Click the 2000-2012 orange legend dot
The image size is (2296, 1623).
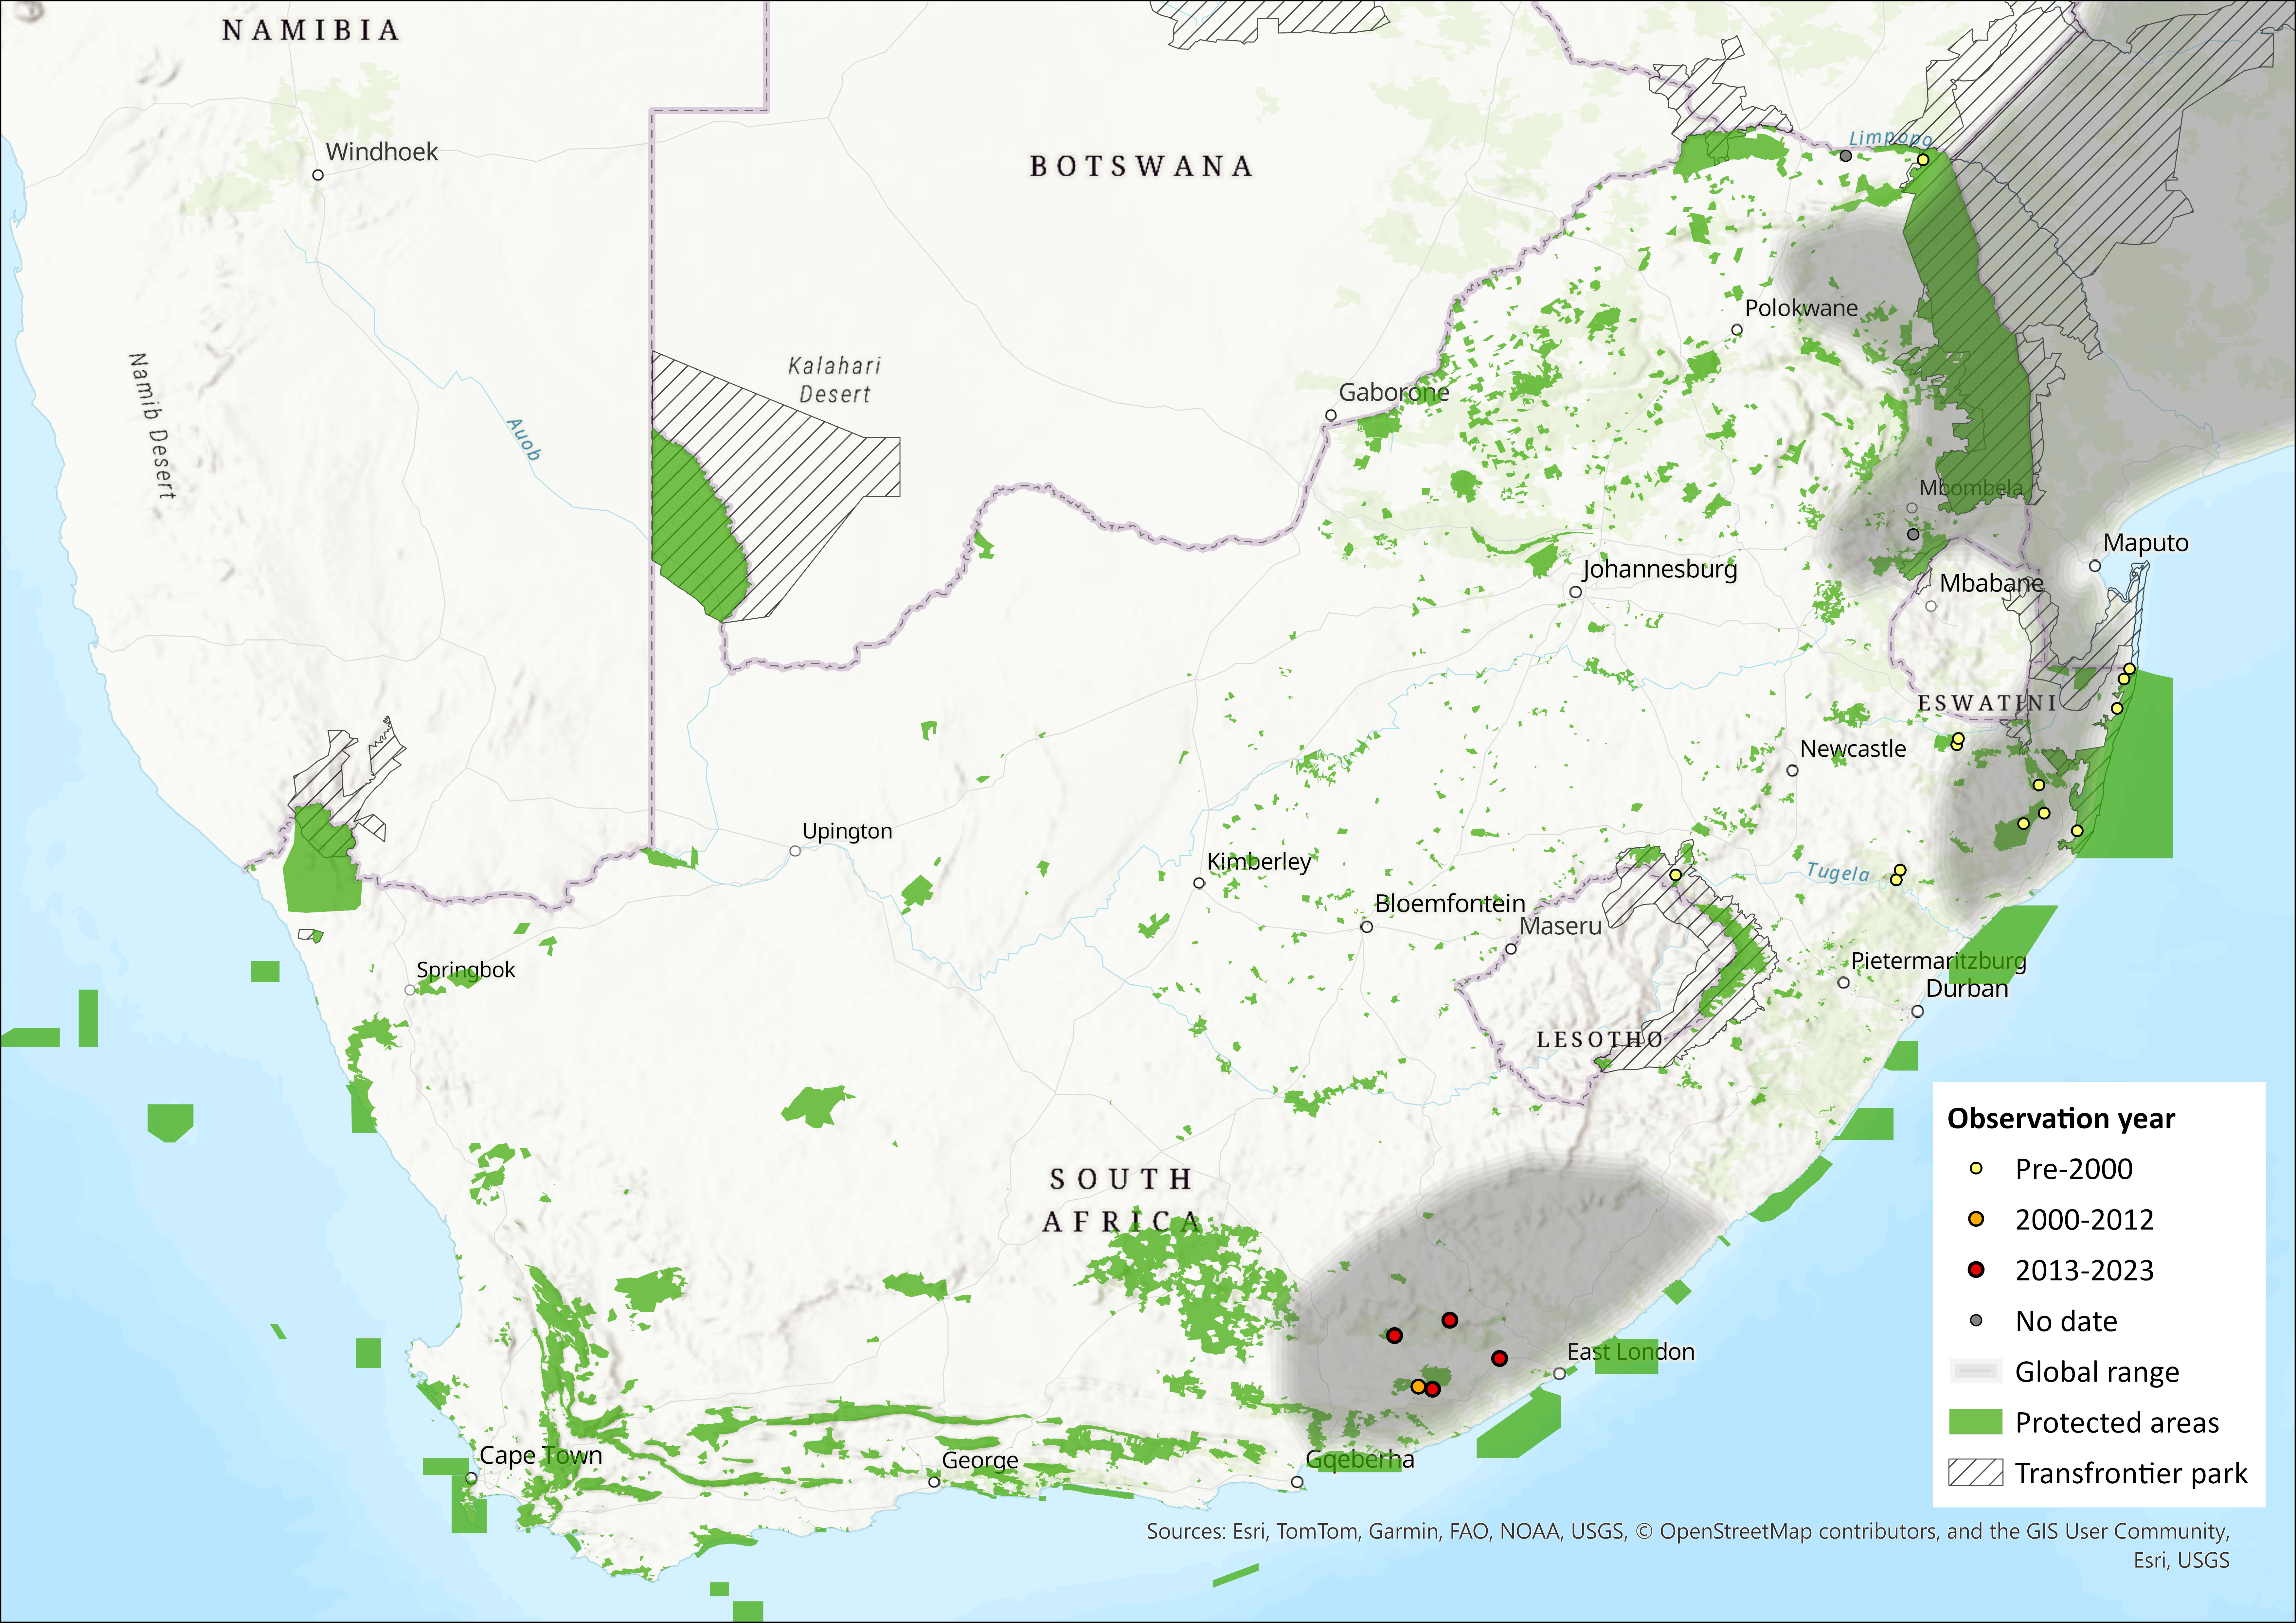pos(1976,1219)
